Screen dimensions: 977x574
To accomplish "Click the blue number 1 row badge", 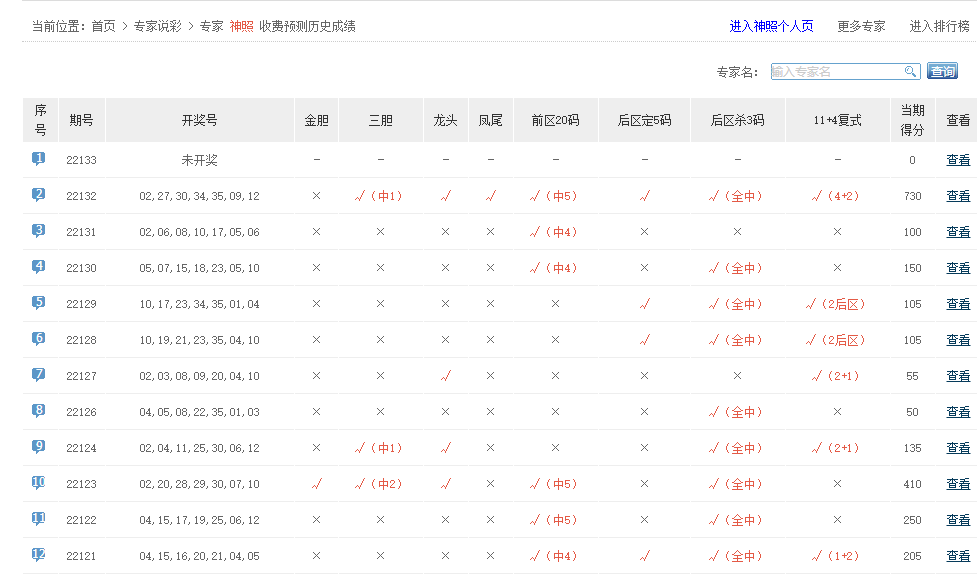I will click(39, 159).
